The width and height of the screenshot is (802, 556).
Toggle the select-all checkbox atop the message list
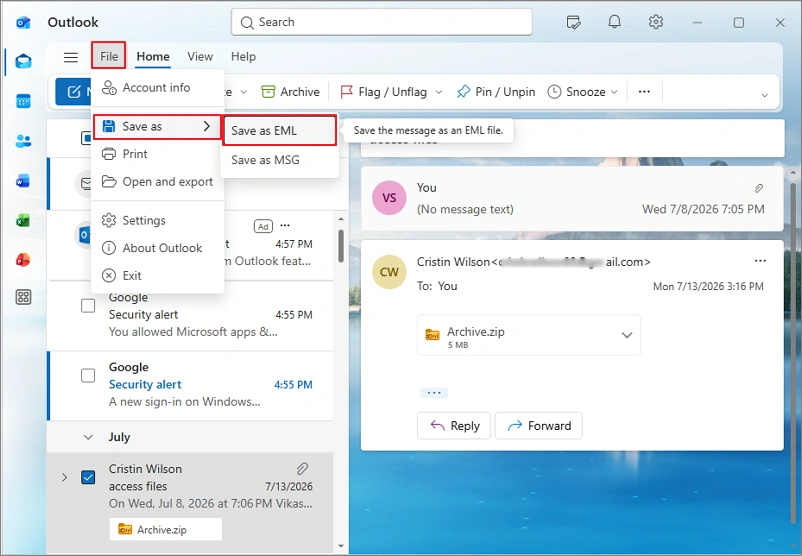point(86,138)
